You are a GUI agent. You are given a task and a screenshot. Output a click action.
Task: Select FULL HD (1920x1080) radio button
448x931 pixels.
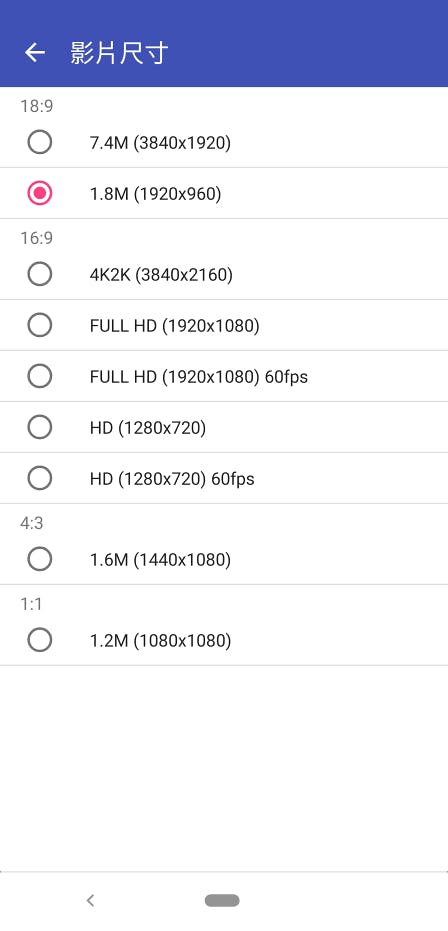click(x=40, y=325)
